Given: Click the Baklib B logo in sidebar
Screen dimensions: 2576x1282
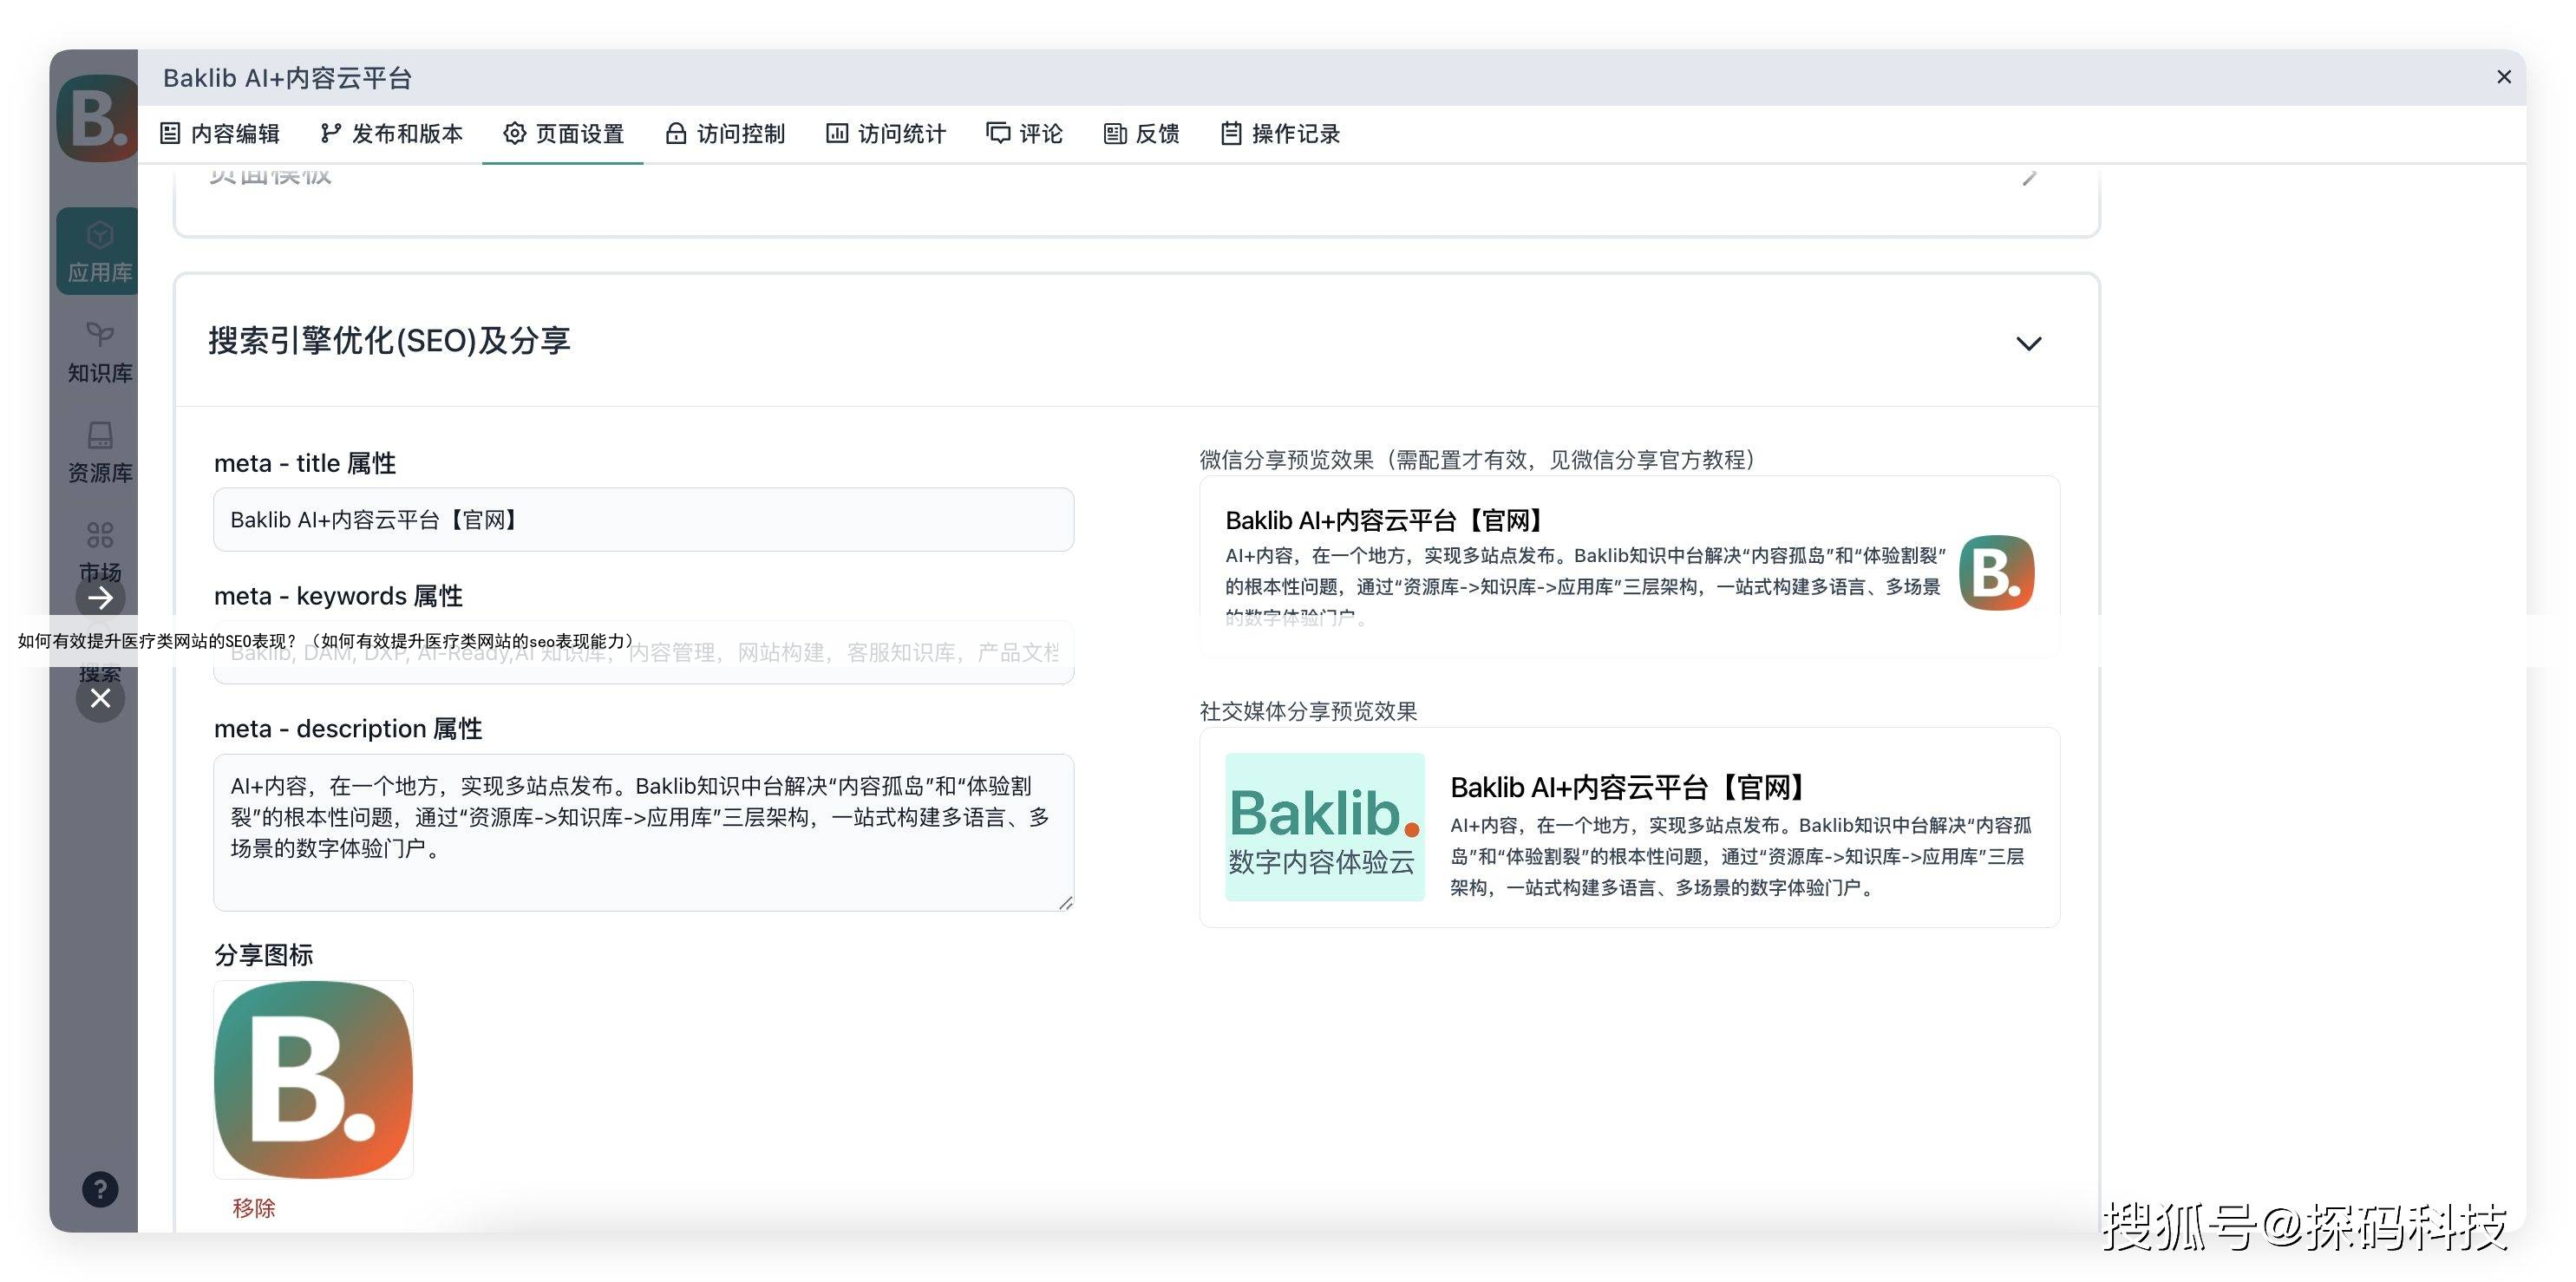Looking at the screenshot, I should coord(96,118).
